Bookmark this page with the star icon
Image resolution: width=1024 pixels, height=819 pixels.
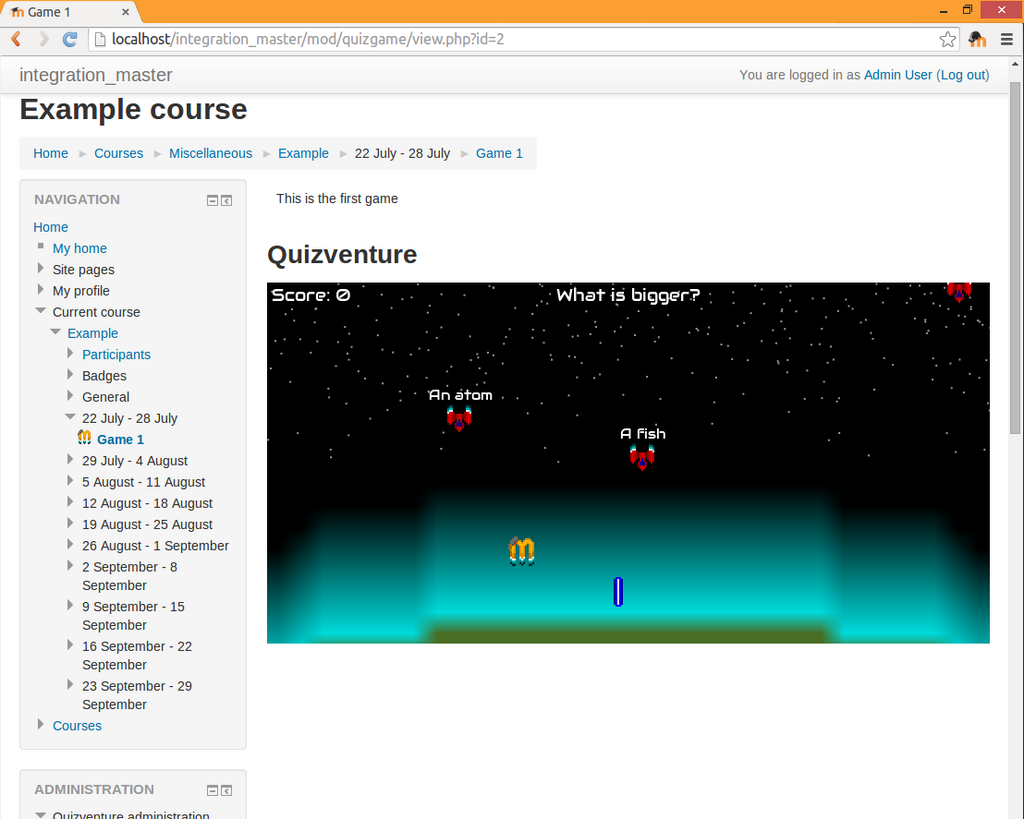947,39
